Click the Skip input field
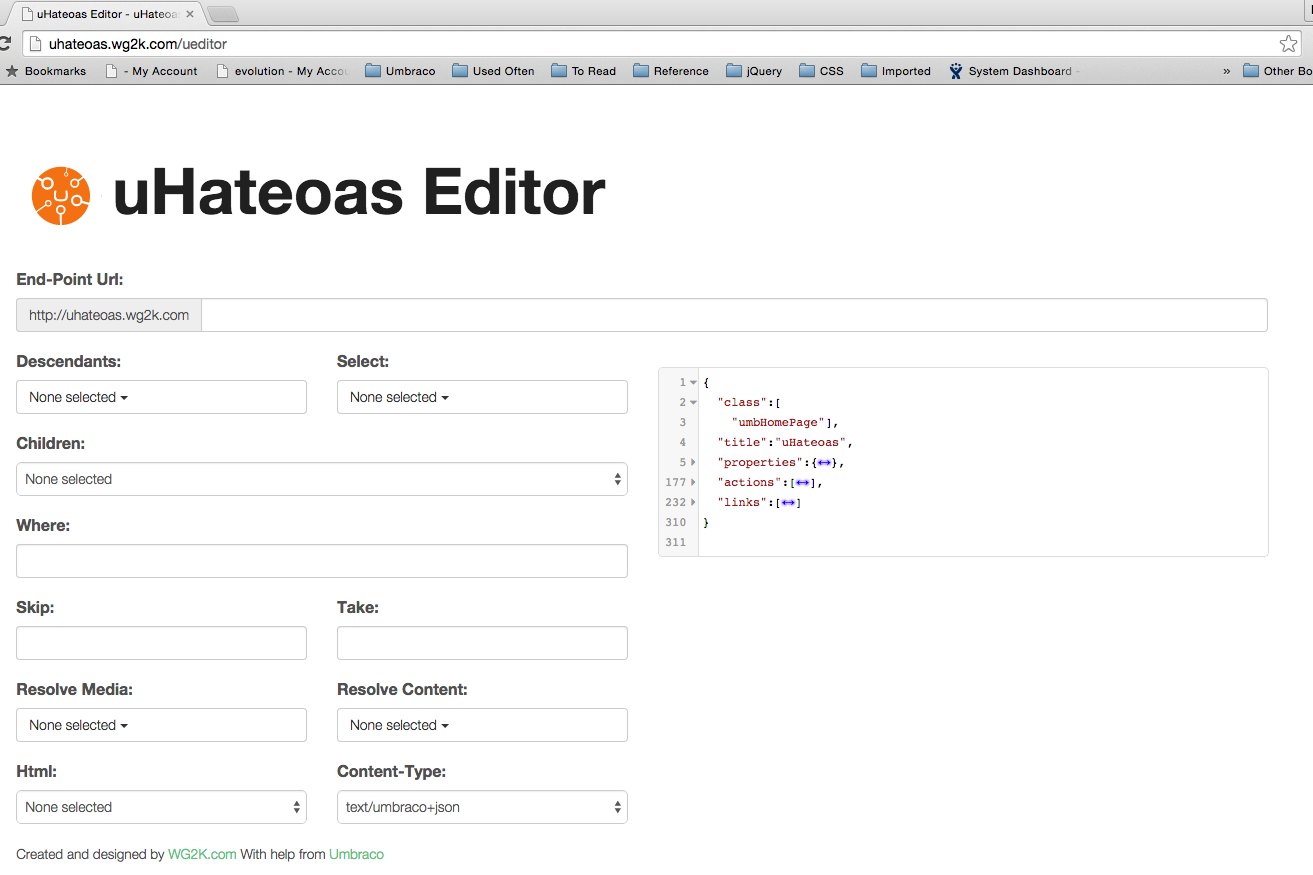This screenshot has height=875, width=1313. [x=161, y=643]
